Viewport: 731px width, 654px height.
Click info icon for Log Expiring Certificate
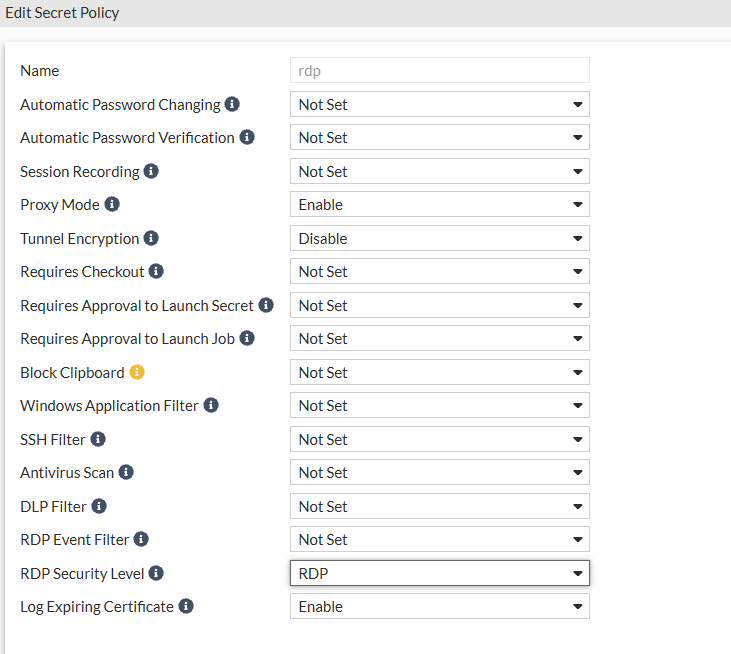tap(186, 606)
